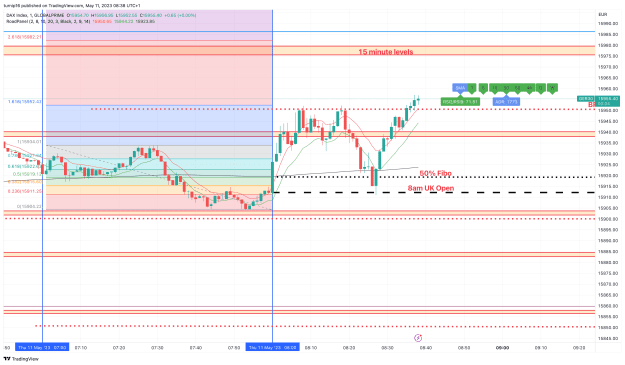Click the 'published on TradingView.com' header text

point(51,6)
